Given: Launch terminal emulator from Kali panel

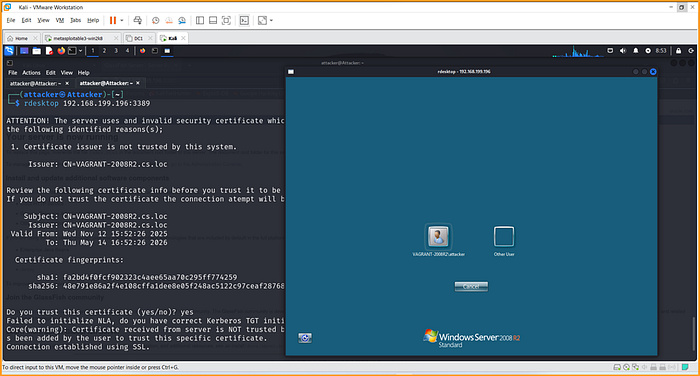Looking at the screenshot, I should point(72,51).
